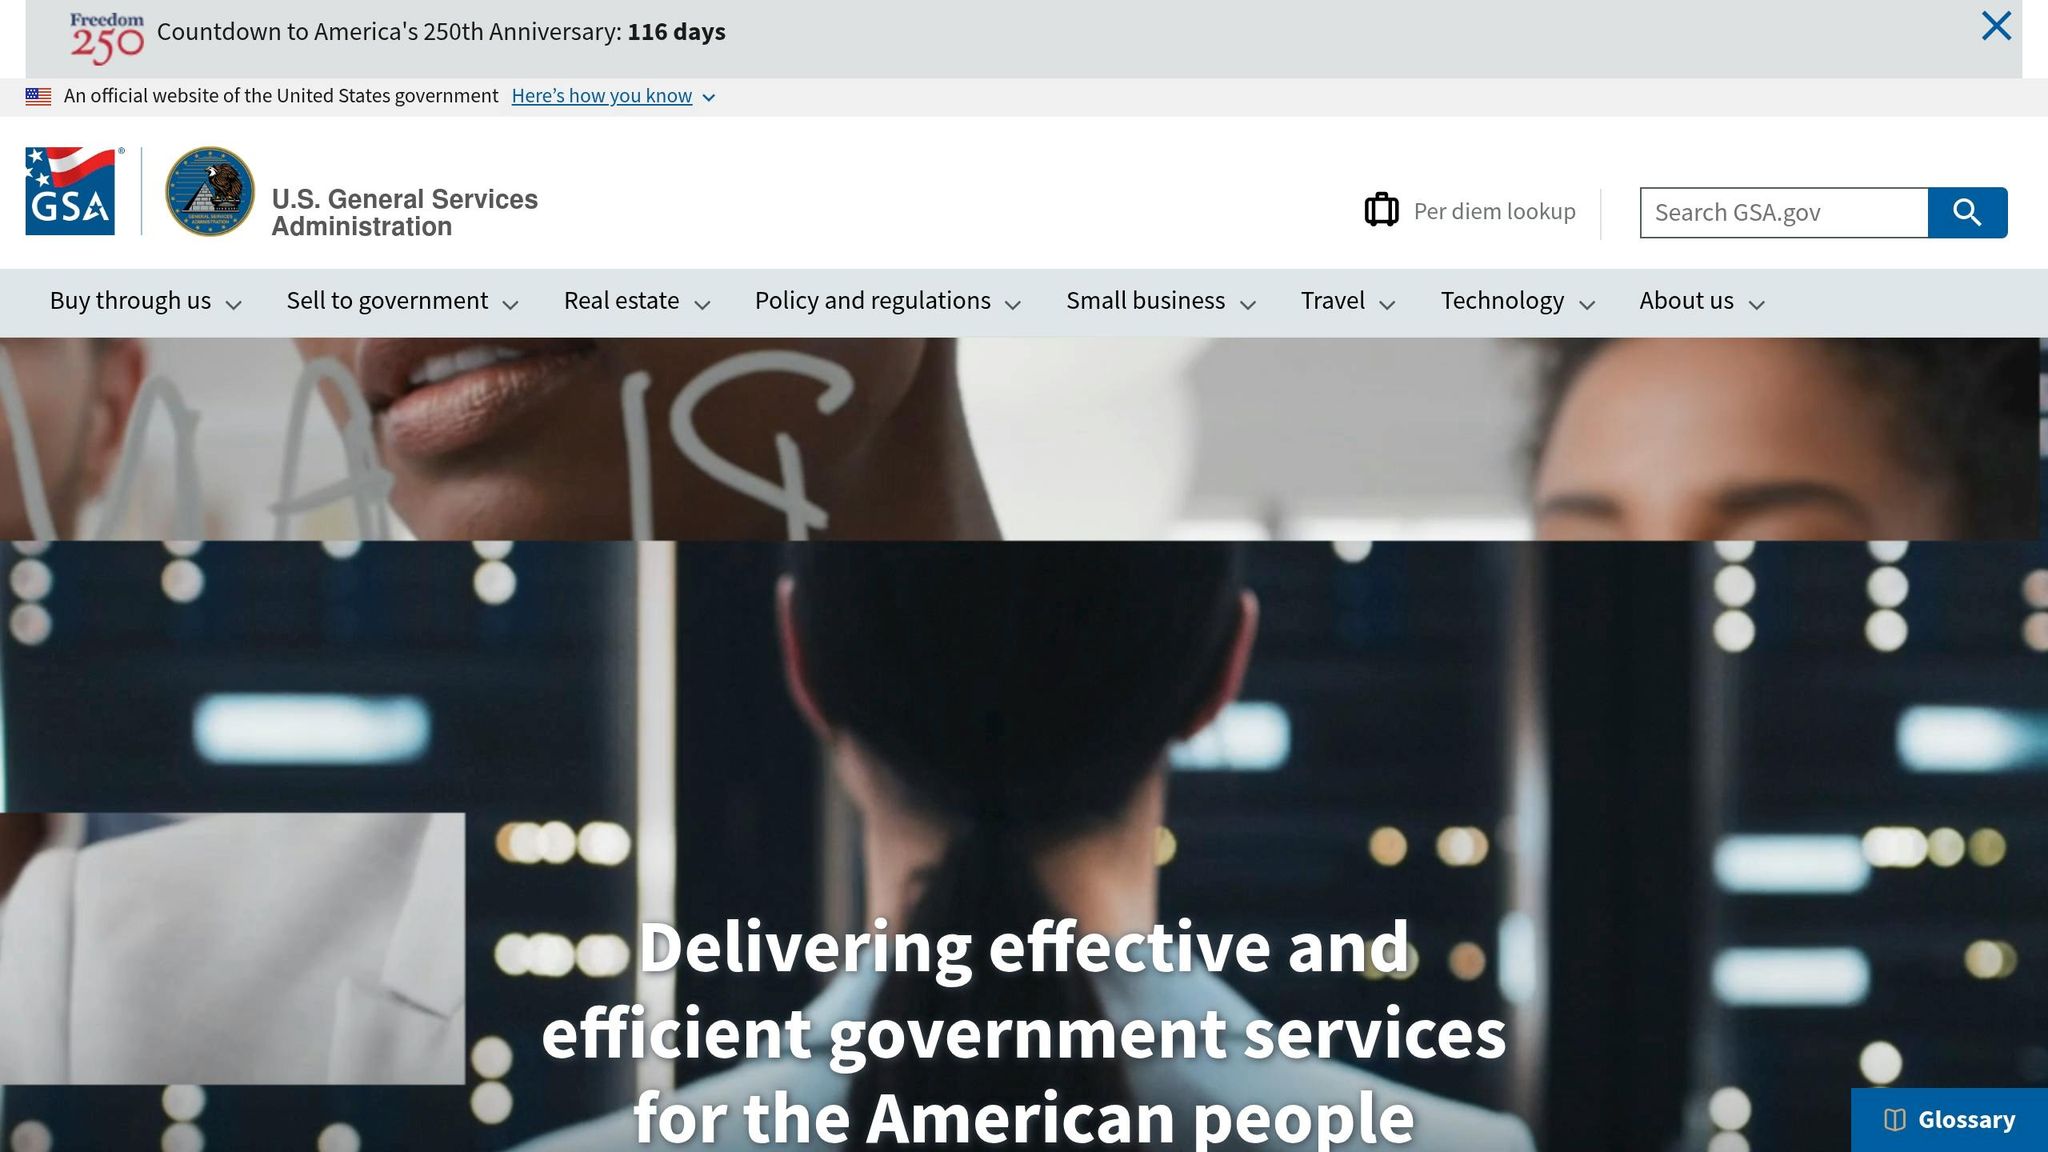Open the About us menu
Image resolution: width=2048 pixels, height=1152 pixels.
1702,301
